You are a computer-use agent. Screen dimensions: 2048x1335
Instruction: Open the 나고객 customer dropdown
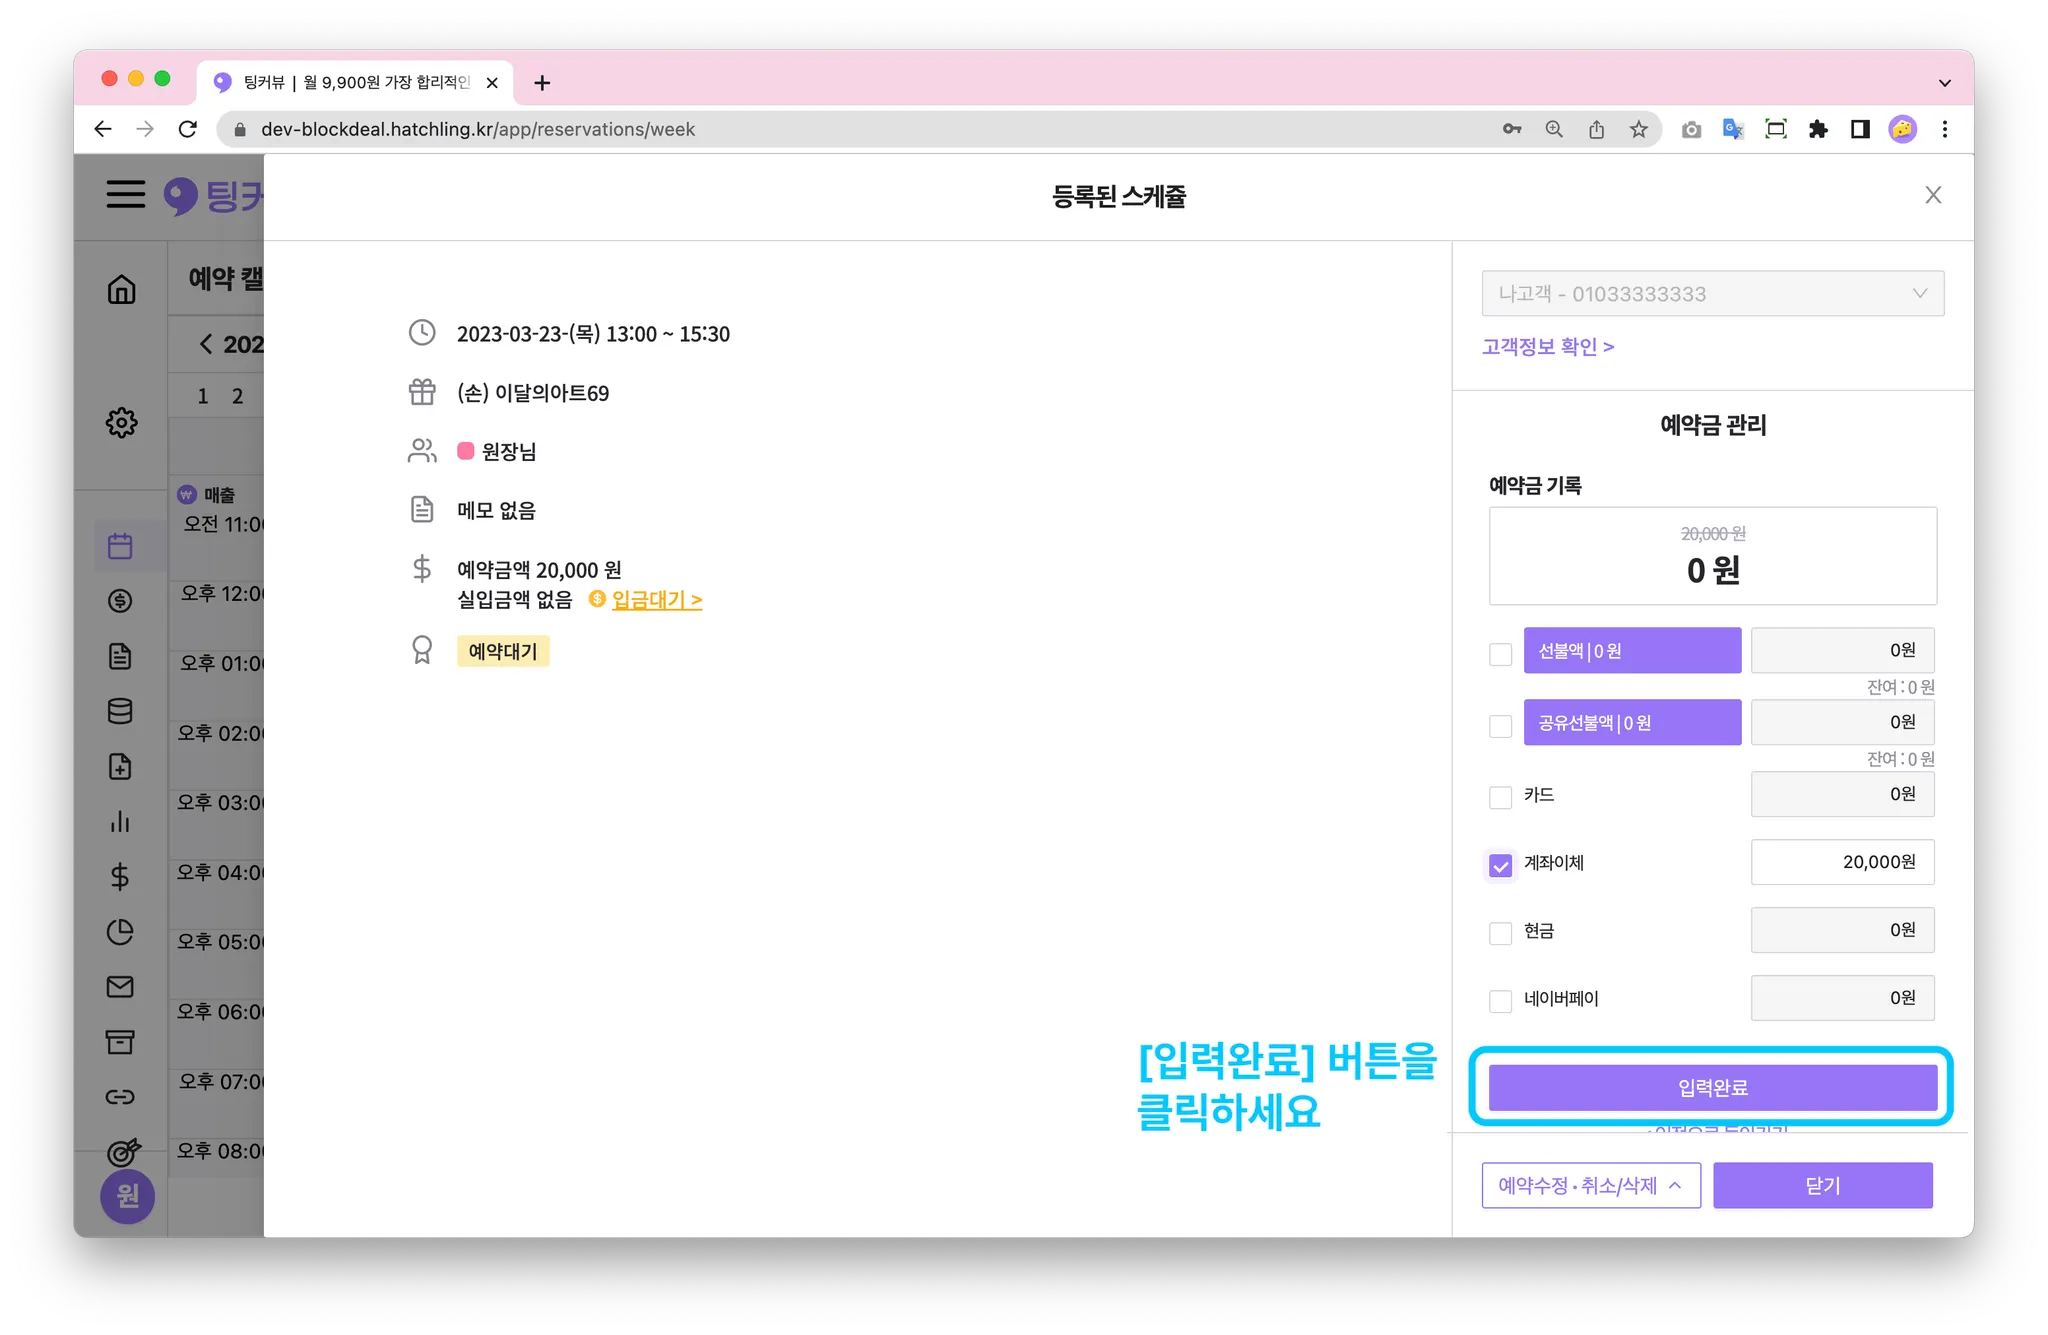1712,294
